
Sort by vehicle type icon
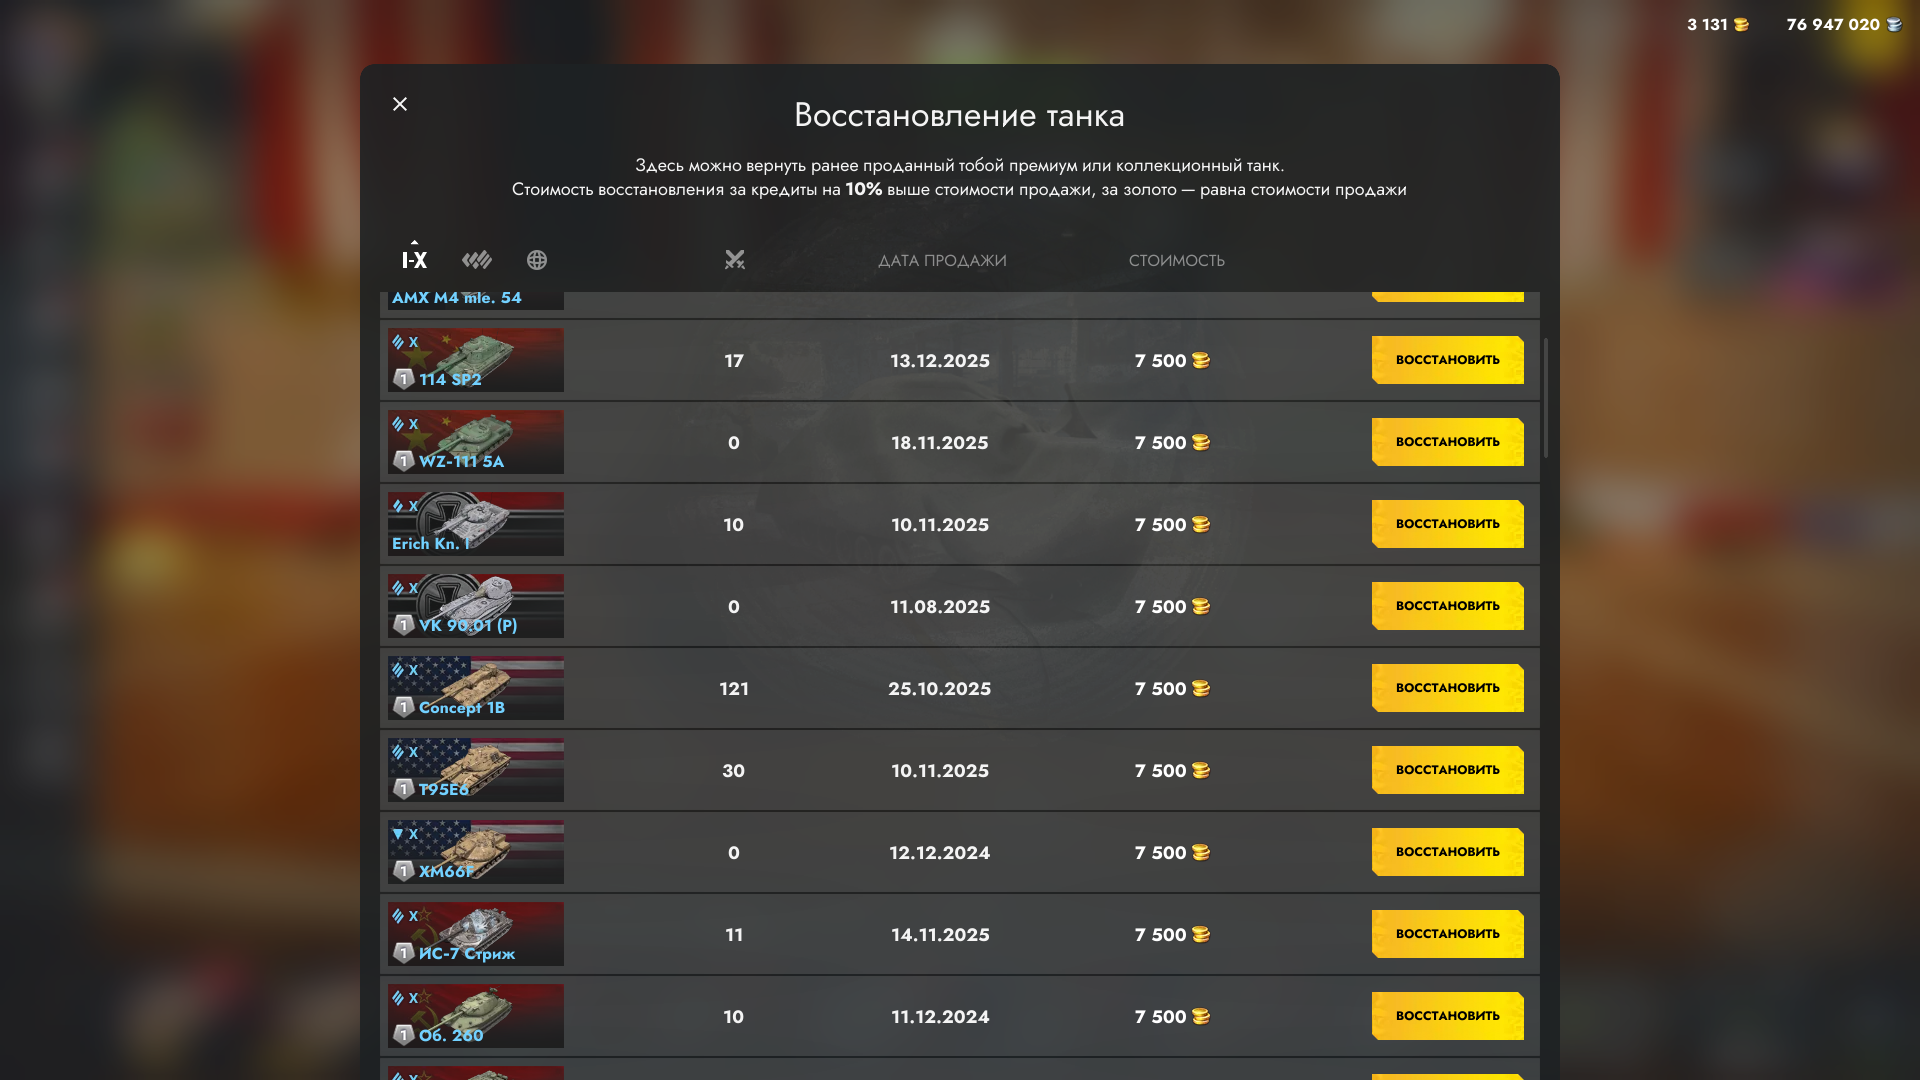click(x=476, y=260)
